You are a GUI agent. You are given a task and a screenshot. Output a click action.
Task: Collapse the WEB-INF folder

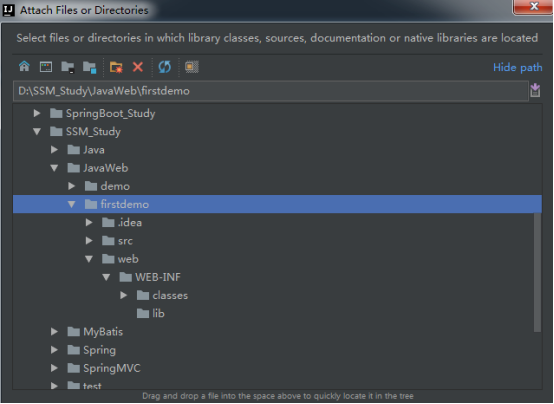[106, 277]
